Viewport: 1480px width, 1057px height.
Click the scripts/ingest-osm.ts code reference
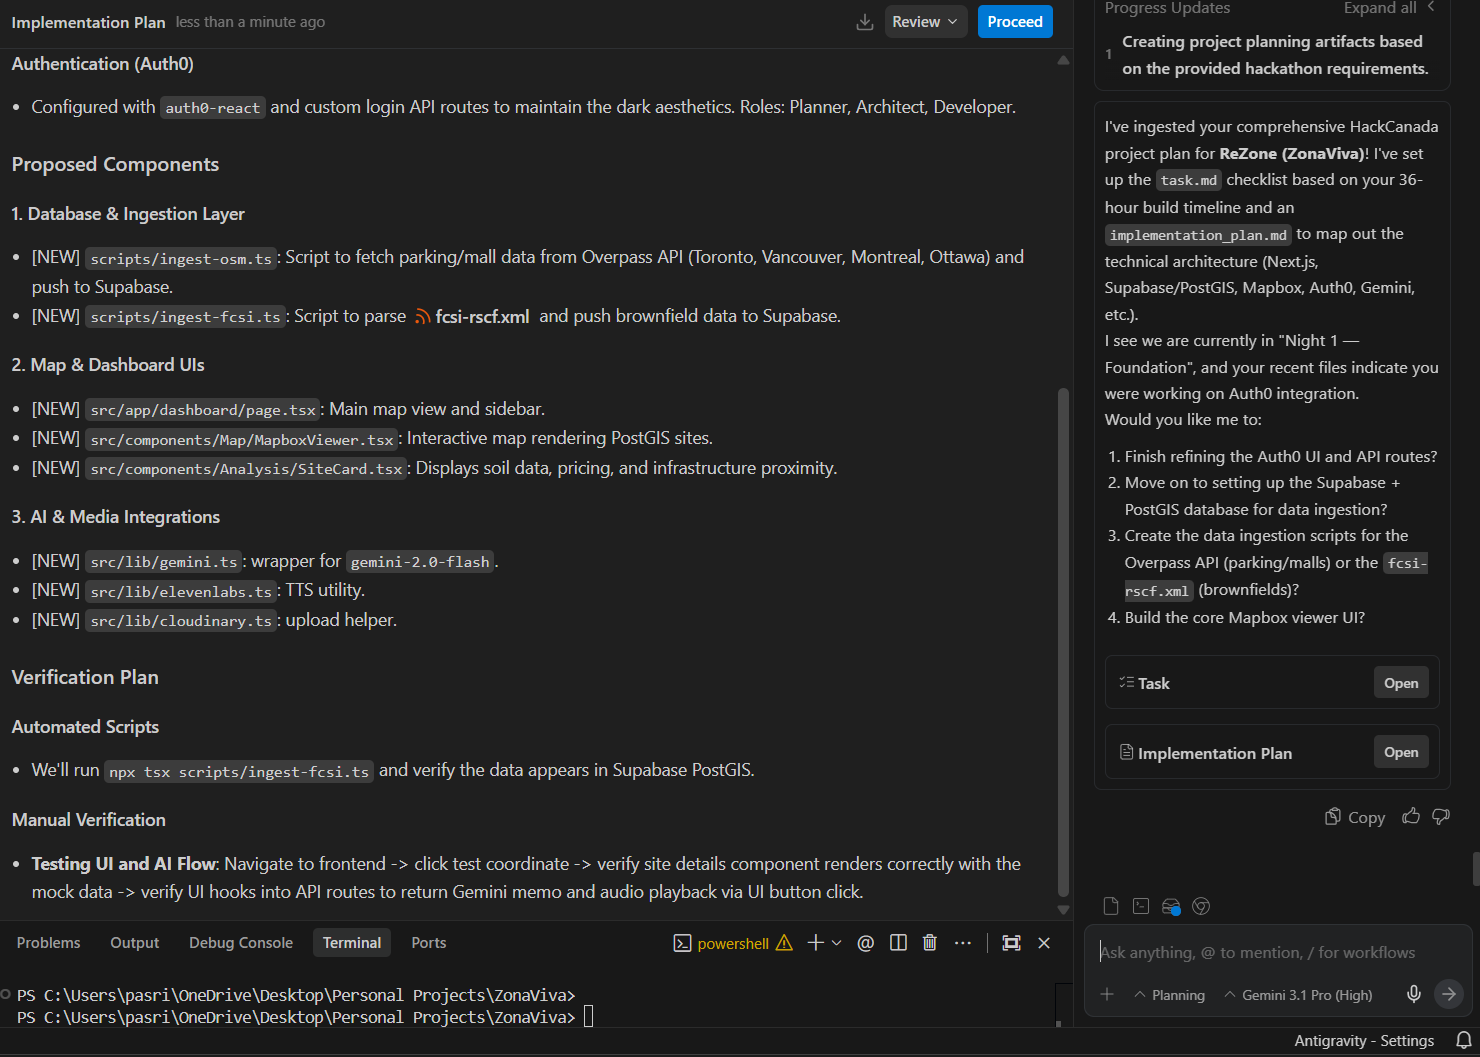click(181, 258)
